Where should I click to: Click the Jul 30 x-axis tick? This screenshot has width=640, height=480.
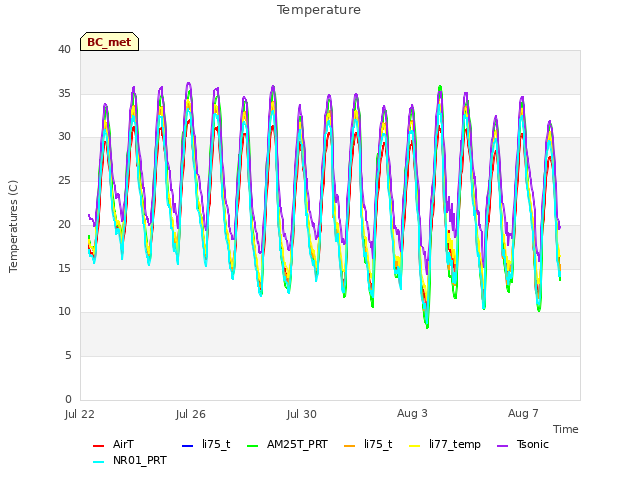click(302, 414)
